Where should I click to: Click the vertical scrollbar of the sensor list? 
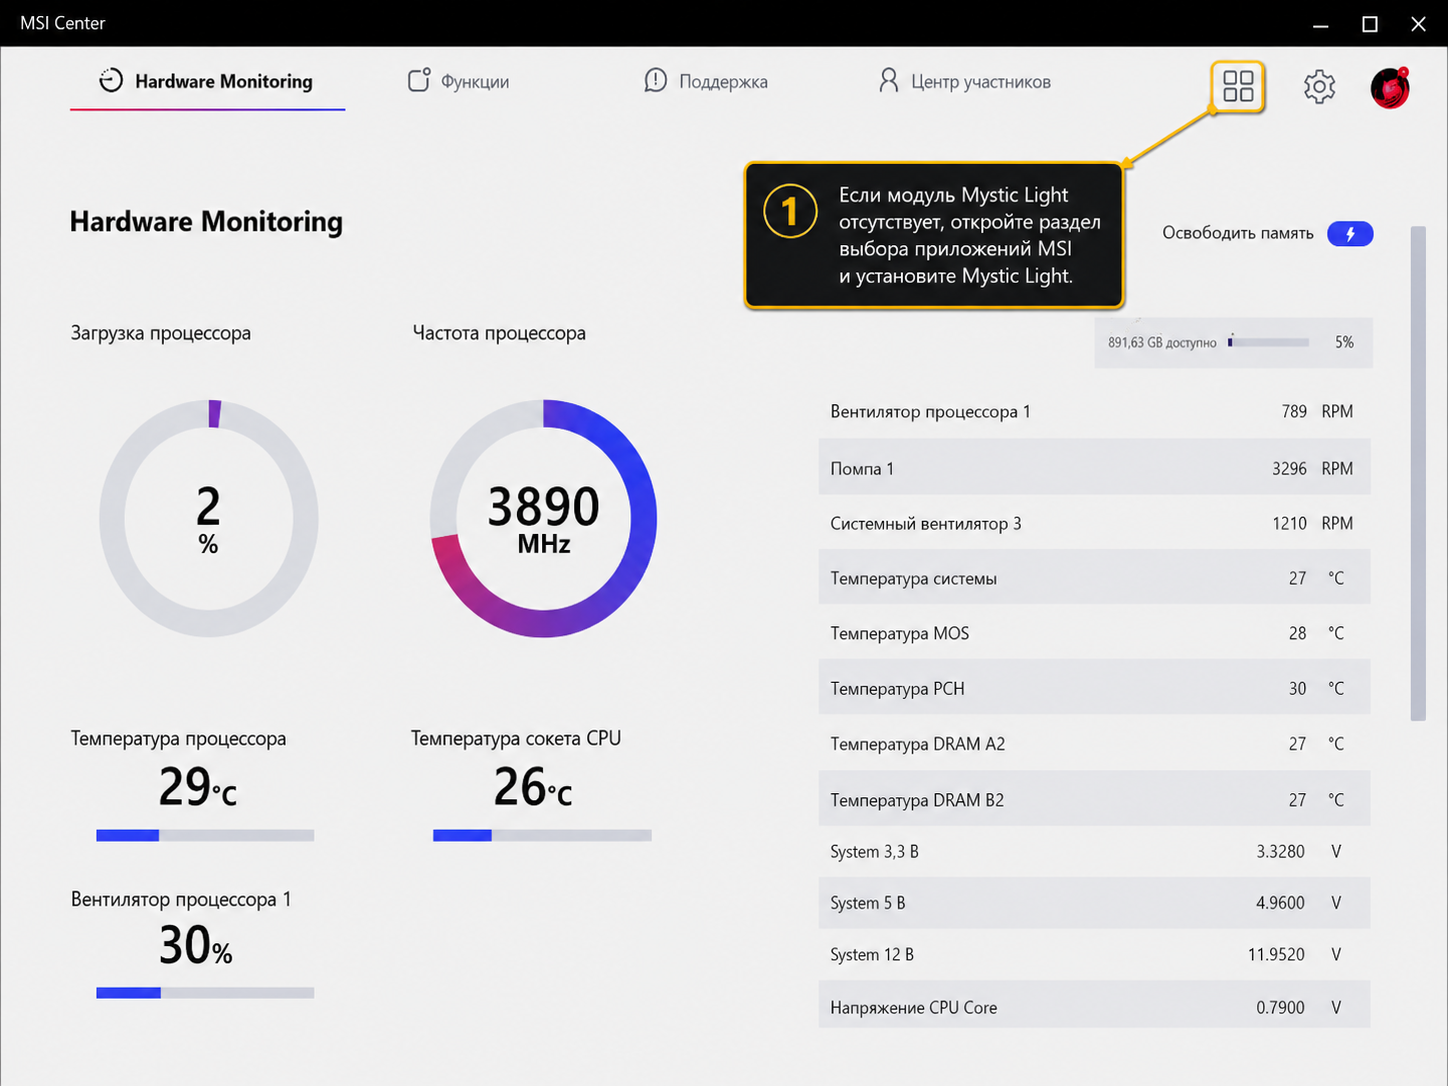[x=1418, y=473]
